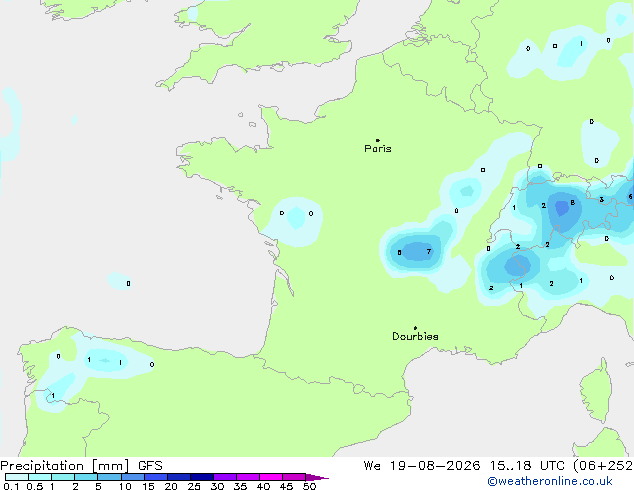Open the weatheronline.co.uk copyright link
The height and width of the screenshot is (490, 634).
(550, 481)
